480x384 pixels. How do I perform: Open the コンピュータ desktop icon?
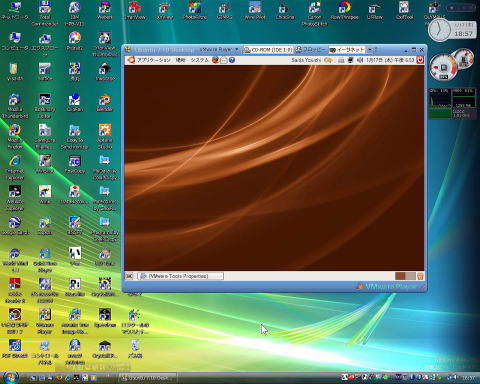pyautogui.click(x=15, y=41)
